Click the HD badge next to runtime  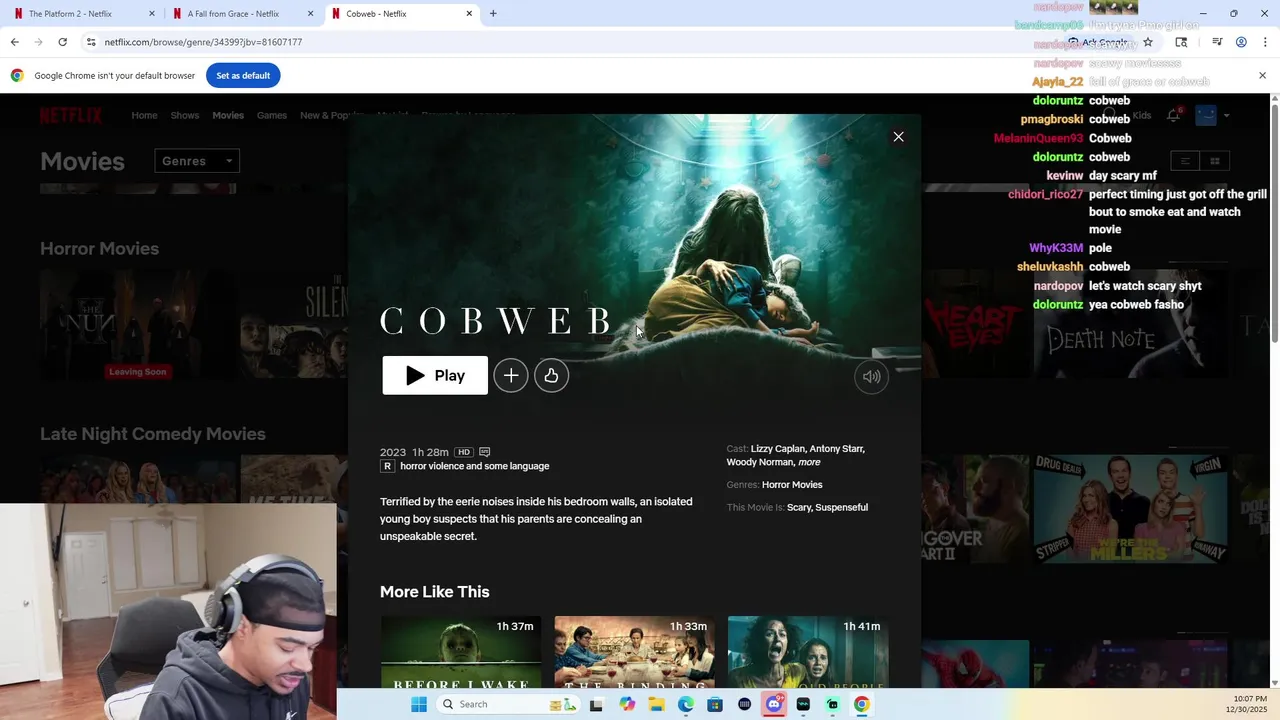pos(464,452)
